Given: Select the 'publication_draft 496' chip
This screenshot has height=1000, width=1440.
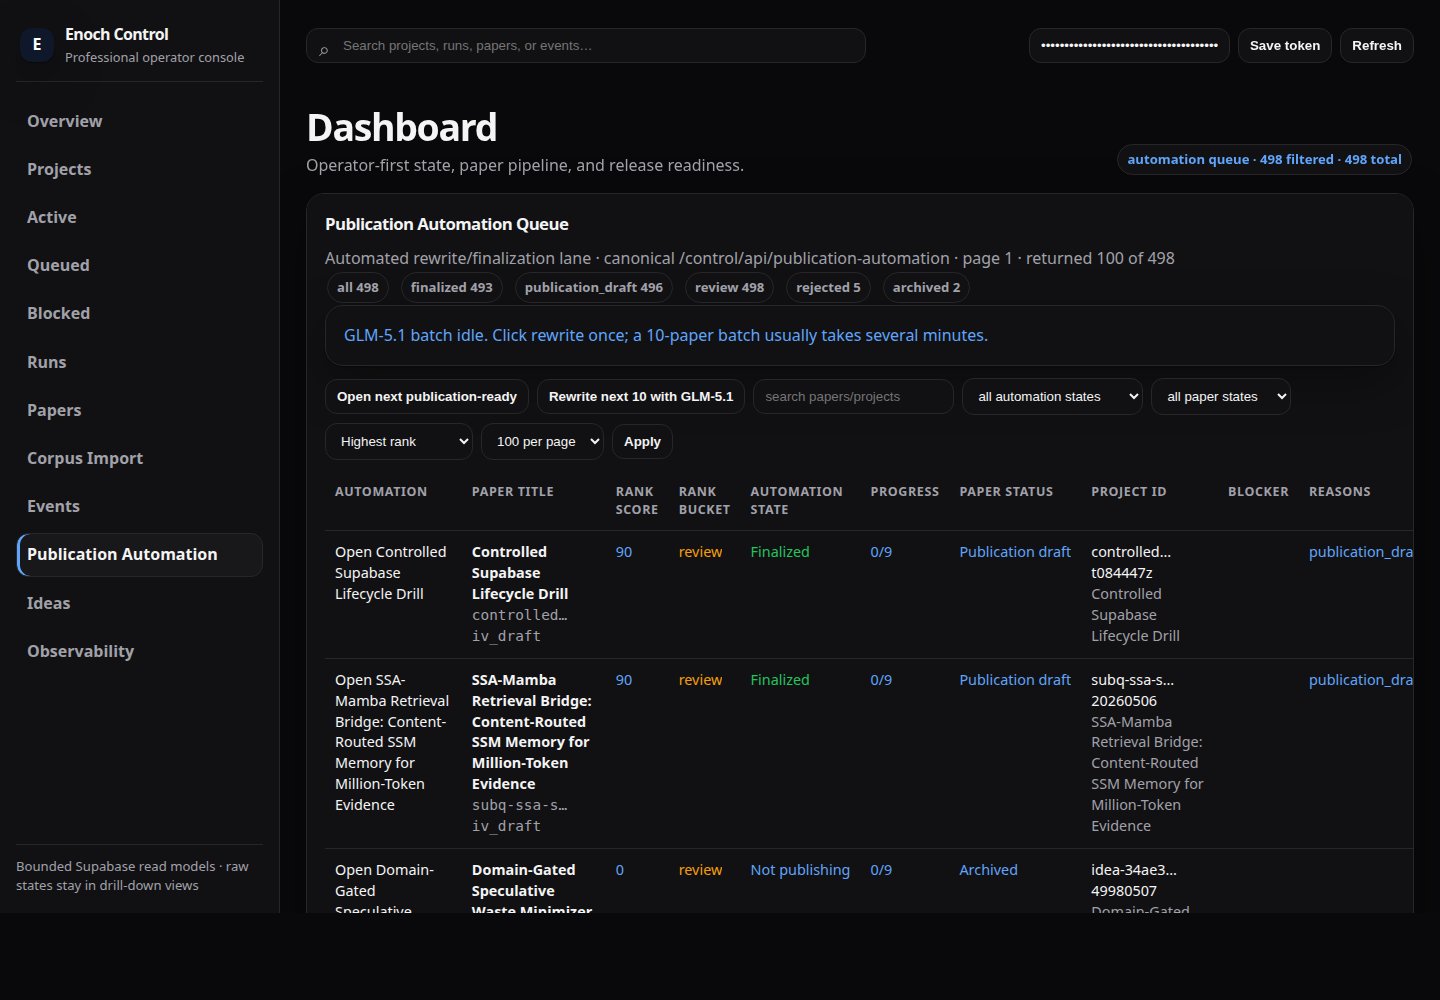Looking at the screenshot, I should (x=594, y=287).
